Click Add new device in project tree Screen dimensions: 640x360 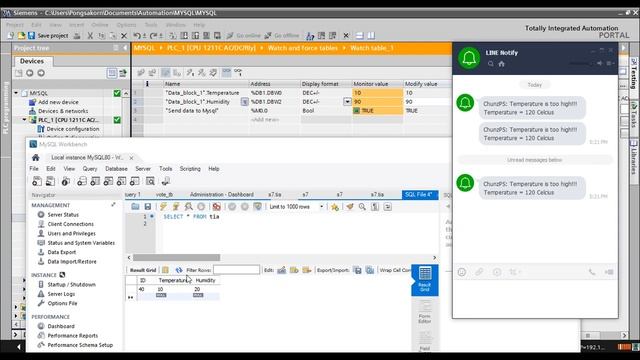[x=58, y=102]
